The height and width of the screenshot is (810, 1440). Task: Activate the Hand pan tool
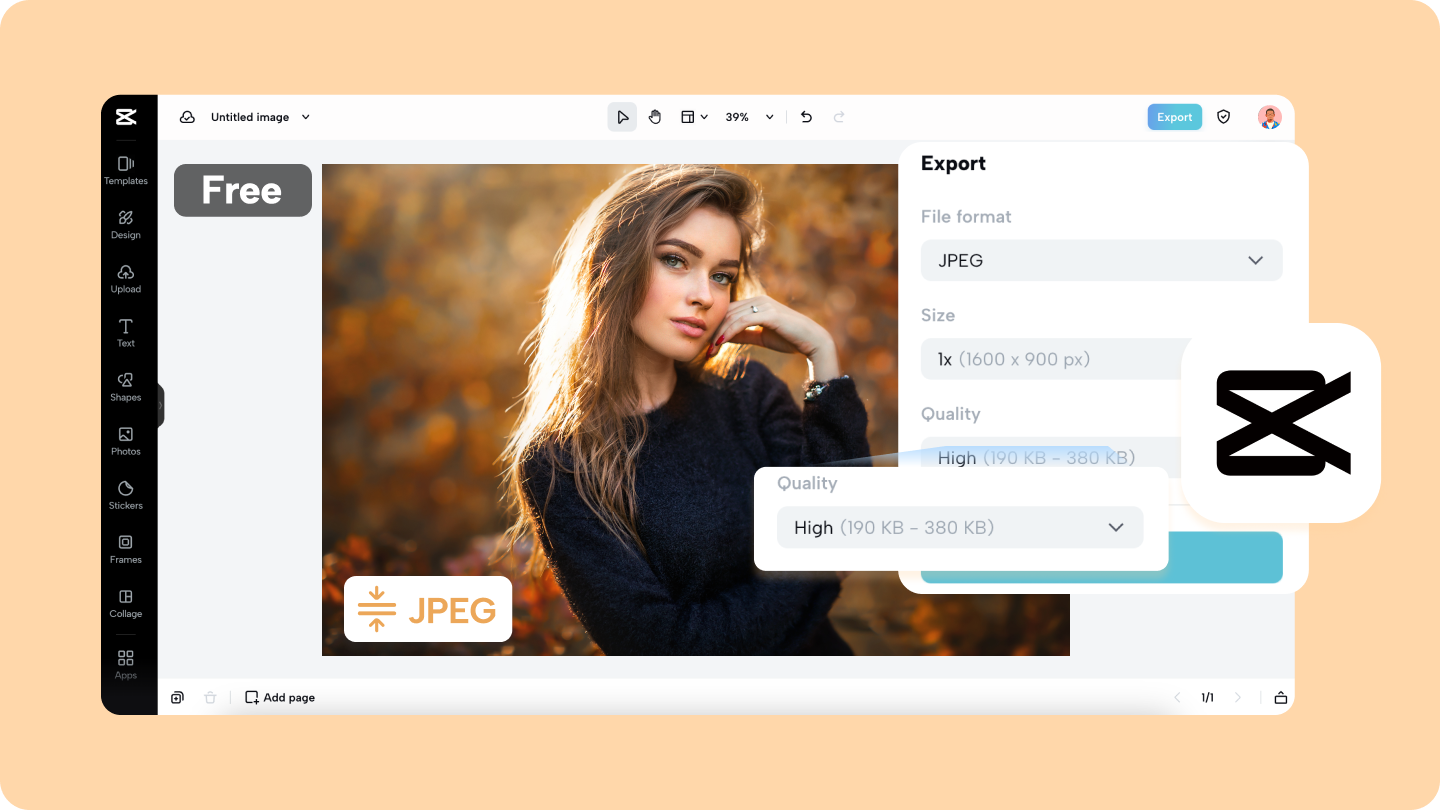pyautogui.click(x=655, y=117)
